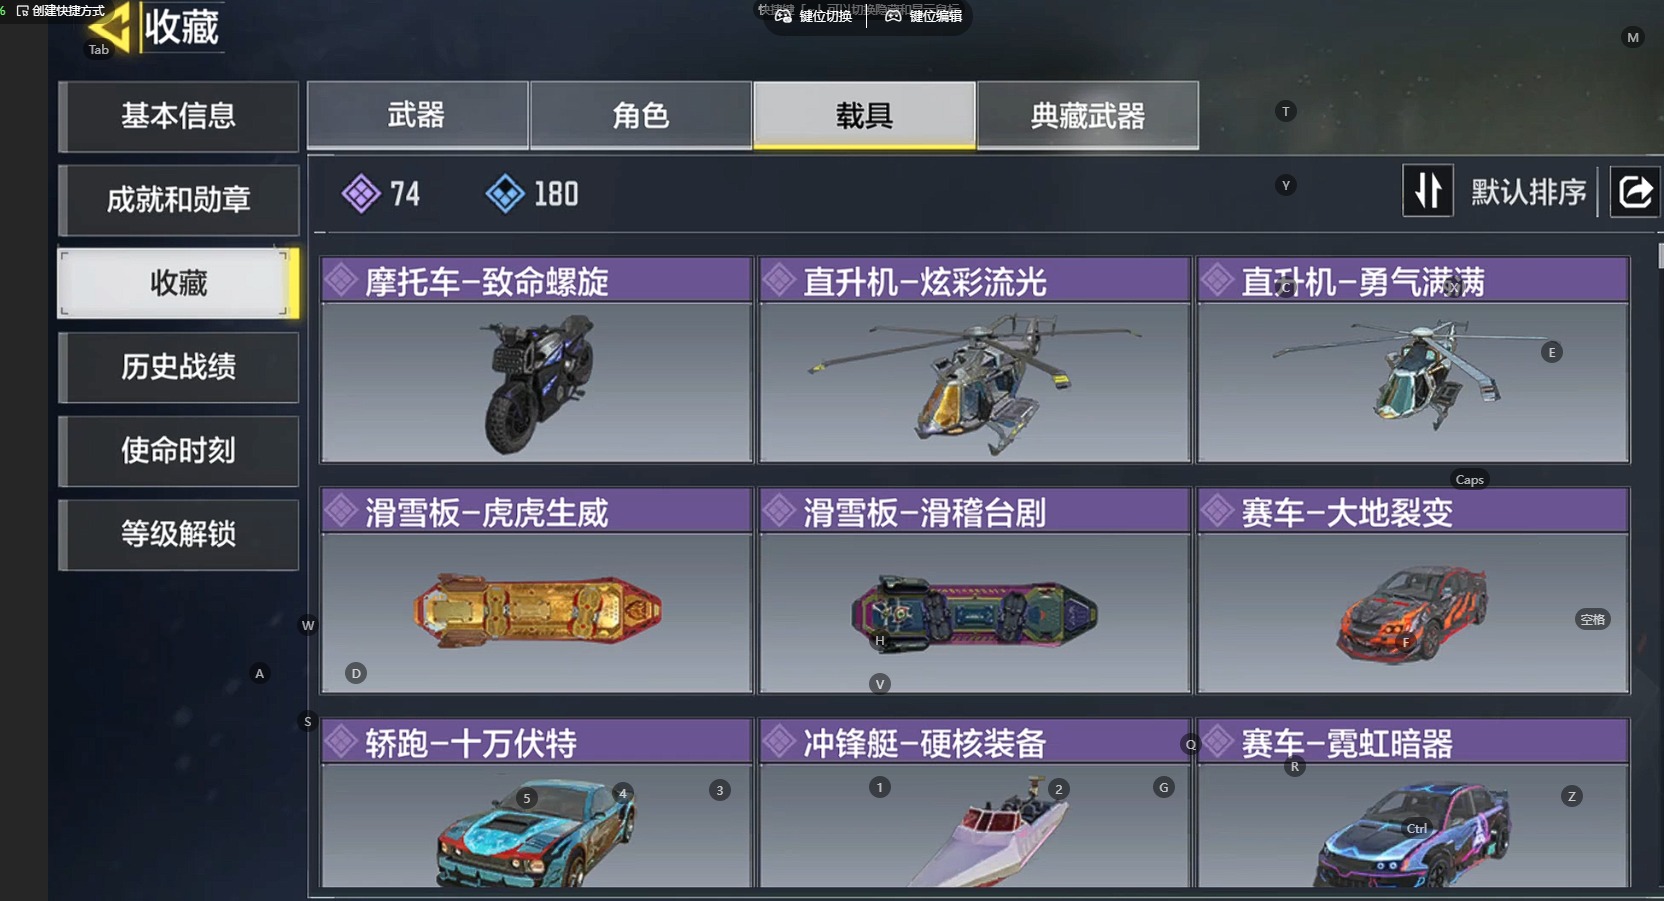Select the 直升机-炫彩流光 helicopter card
Viewport: 1664px width, 901px height.
tap(975, 360)
